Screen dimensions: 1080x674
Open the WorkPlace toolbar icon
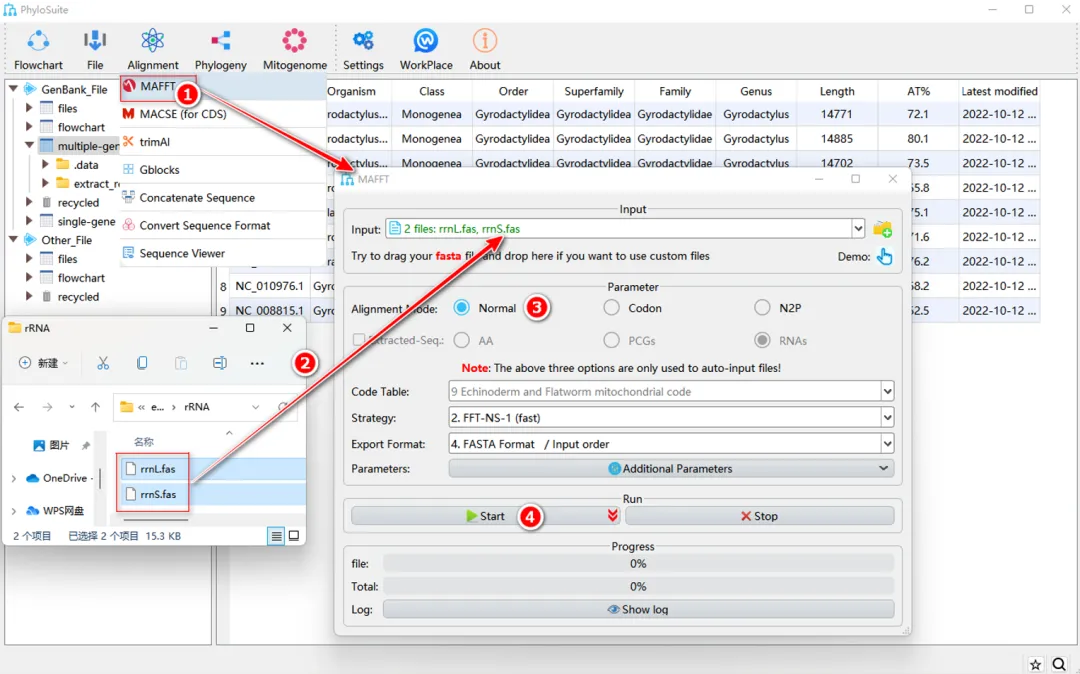pos(426,50)
